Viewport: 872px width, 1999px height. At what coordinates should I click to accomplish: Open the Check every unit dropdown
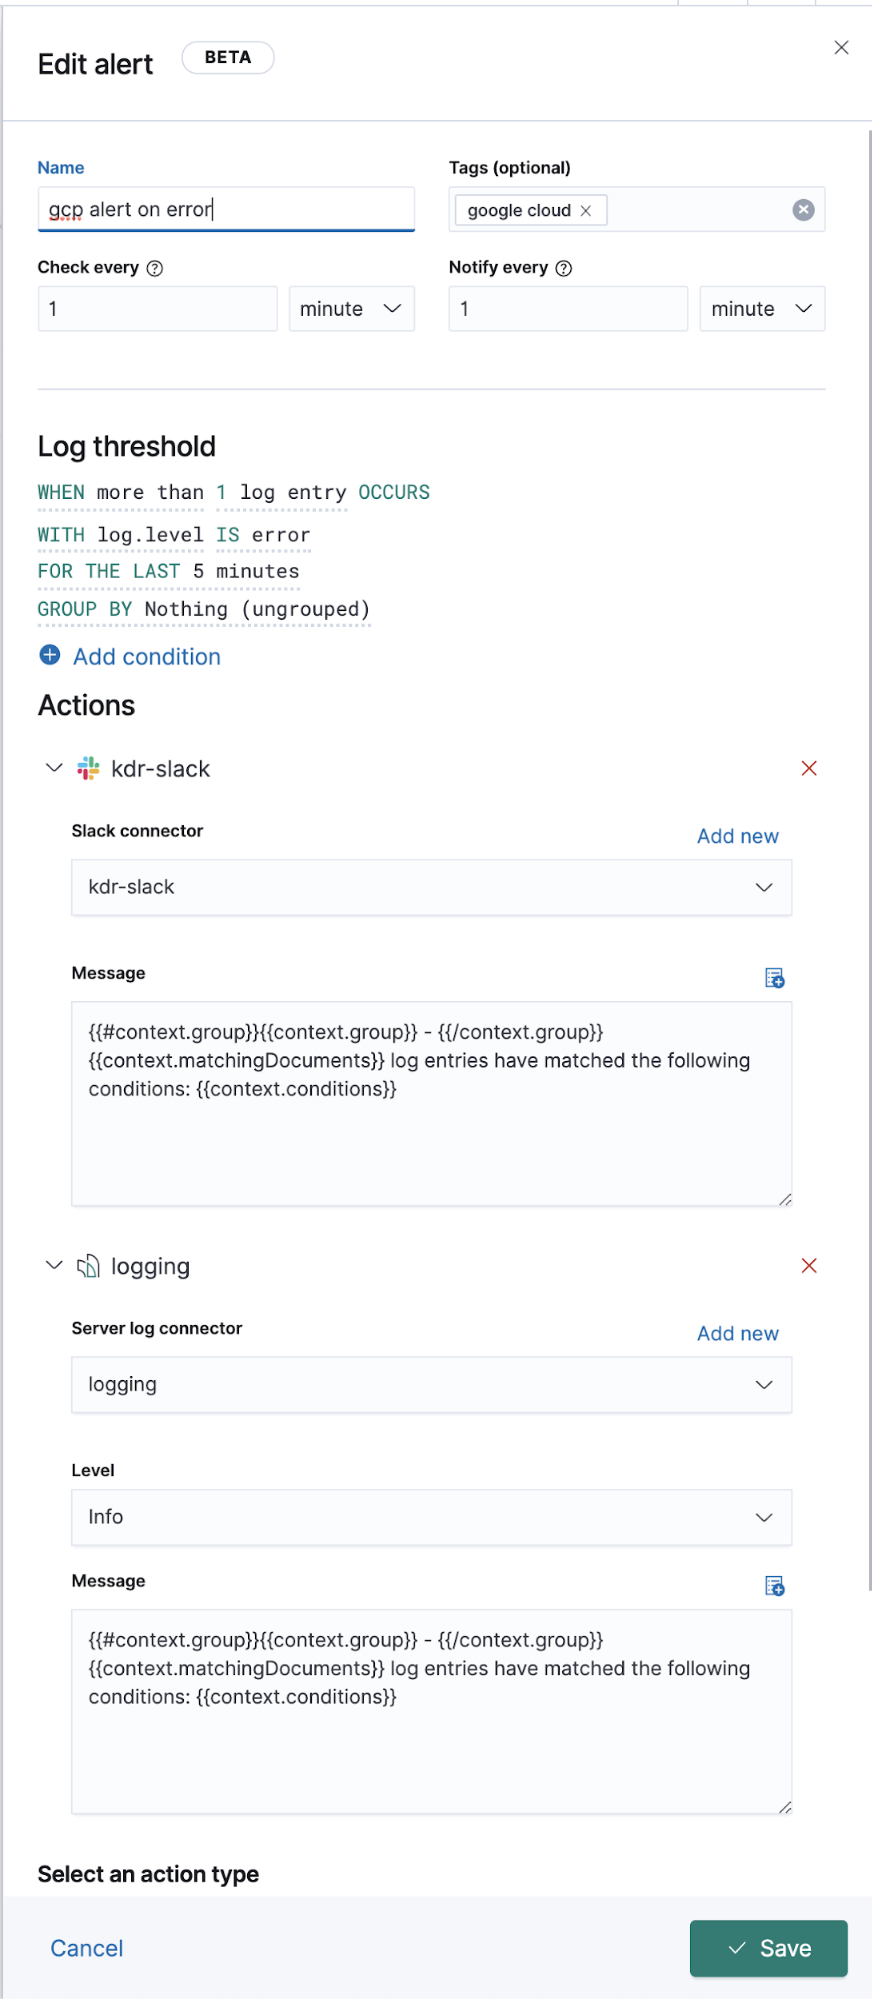tap(351, 309)
